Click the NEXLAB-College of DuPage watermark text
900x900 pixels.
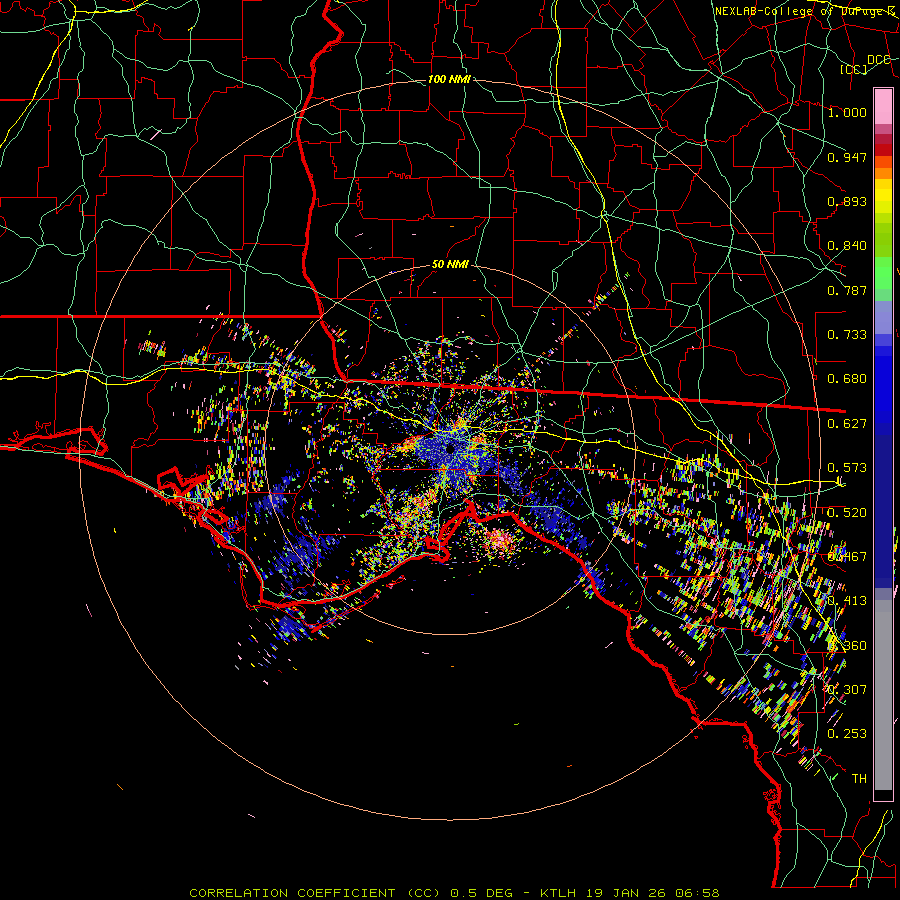point(805,11)
